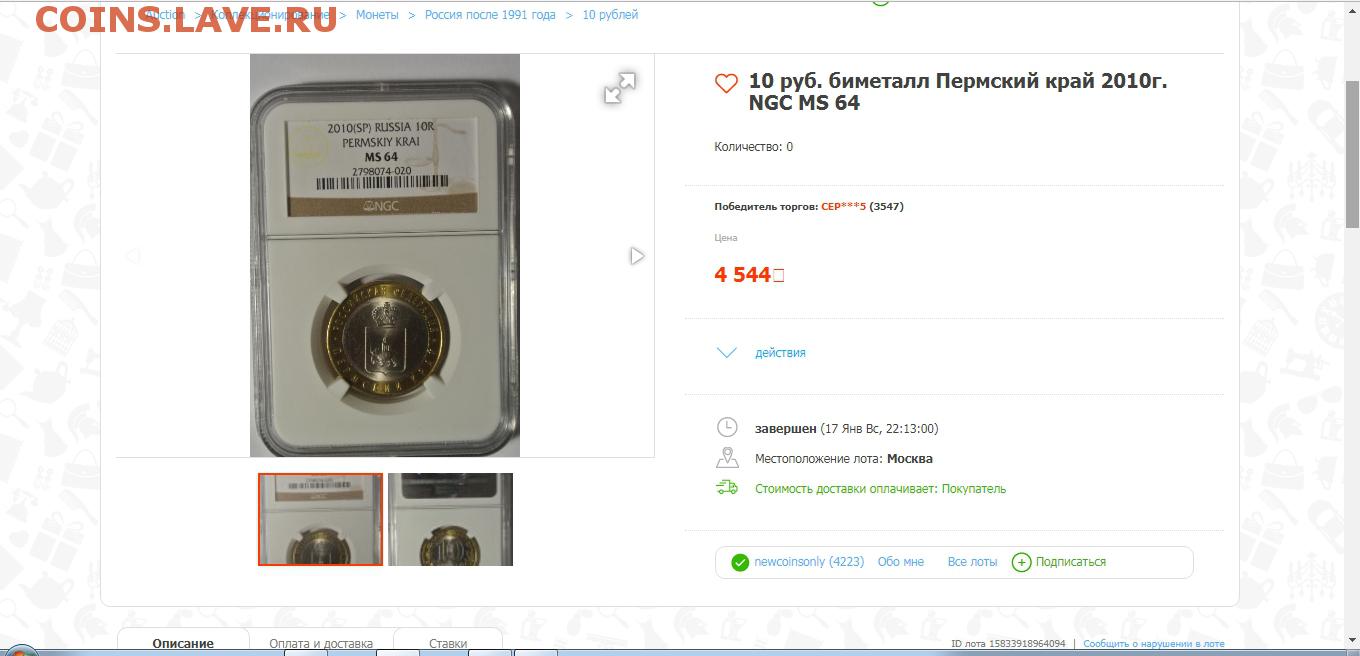Image resolution: width=1360 pixels, height=656 pixels.
Task: Switch to the Оплата и доставка tab
Action: click(321, 643)
